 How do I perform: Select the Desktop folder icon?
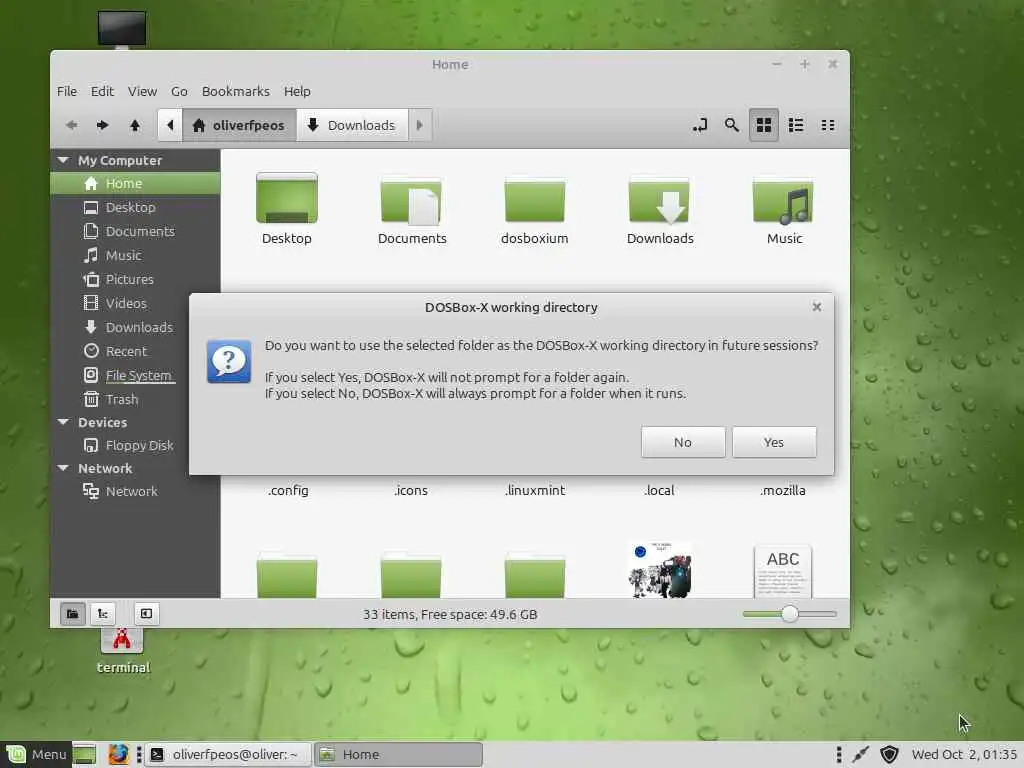pos(287,199)
